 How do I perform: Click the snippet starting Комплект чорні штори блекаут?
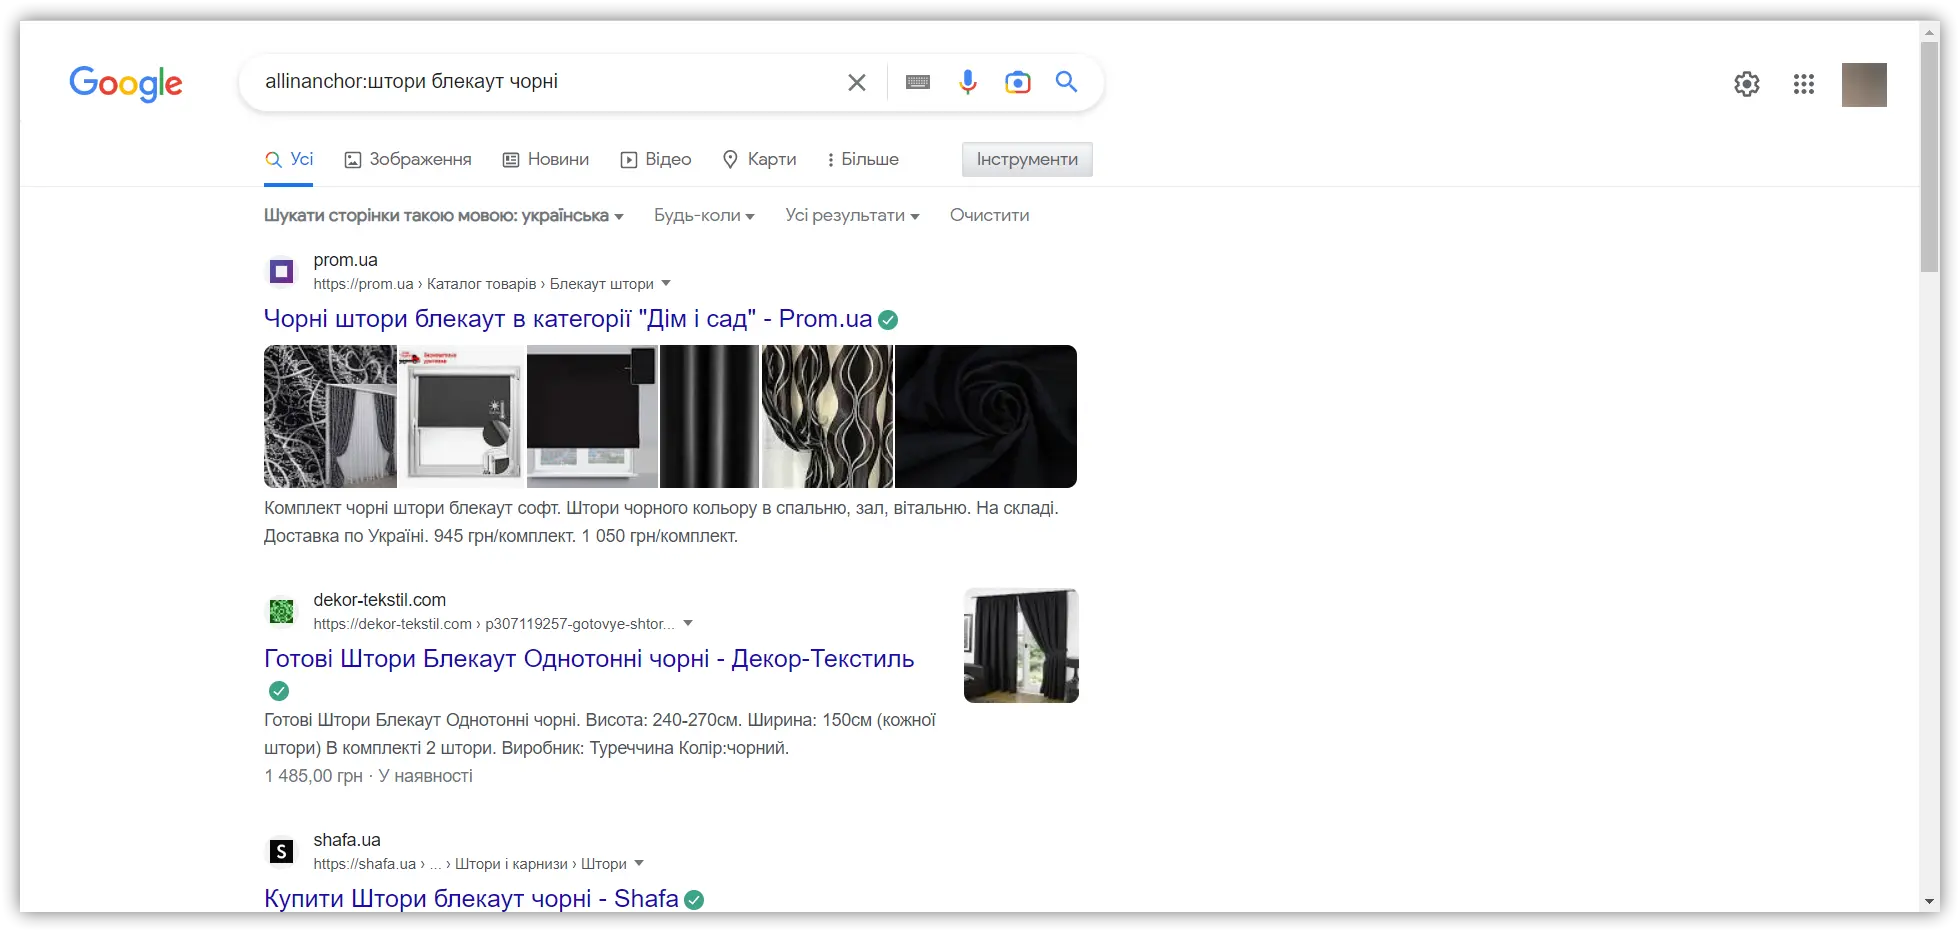[661, 522]
